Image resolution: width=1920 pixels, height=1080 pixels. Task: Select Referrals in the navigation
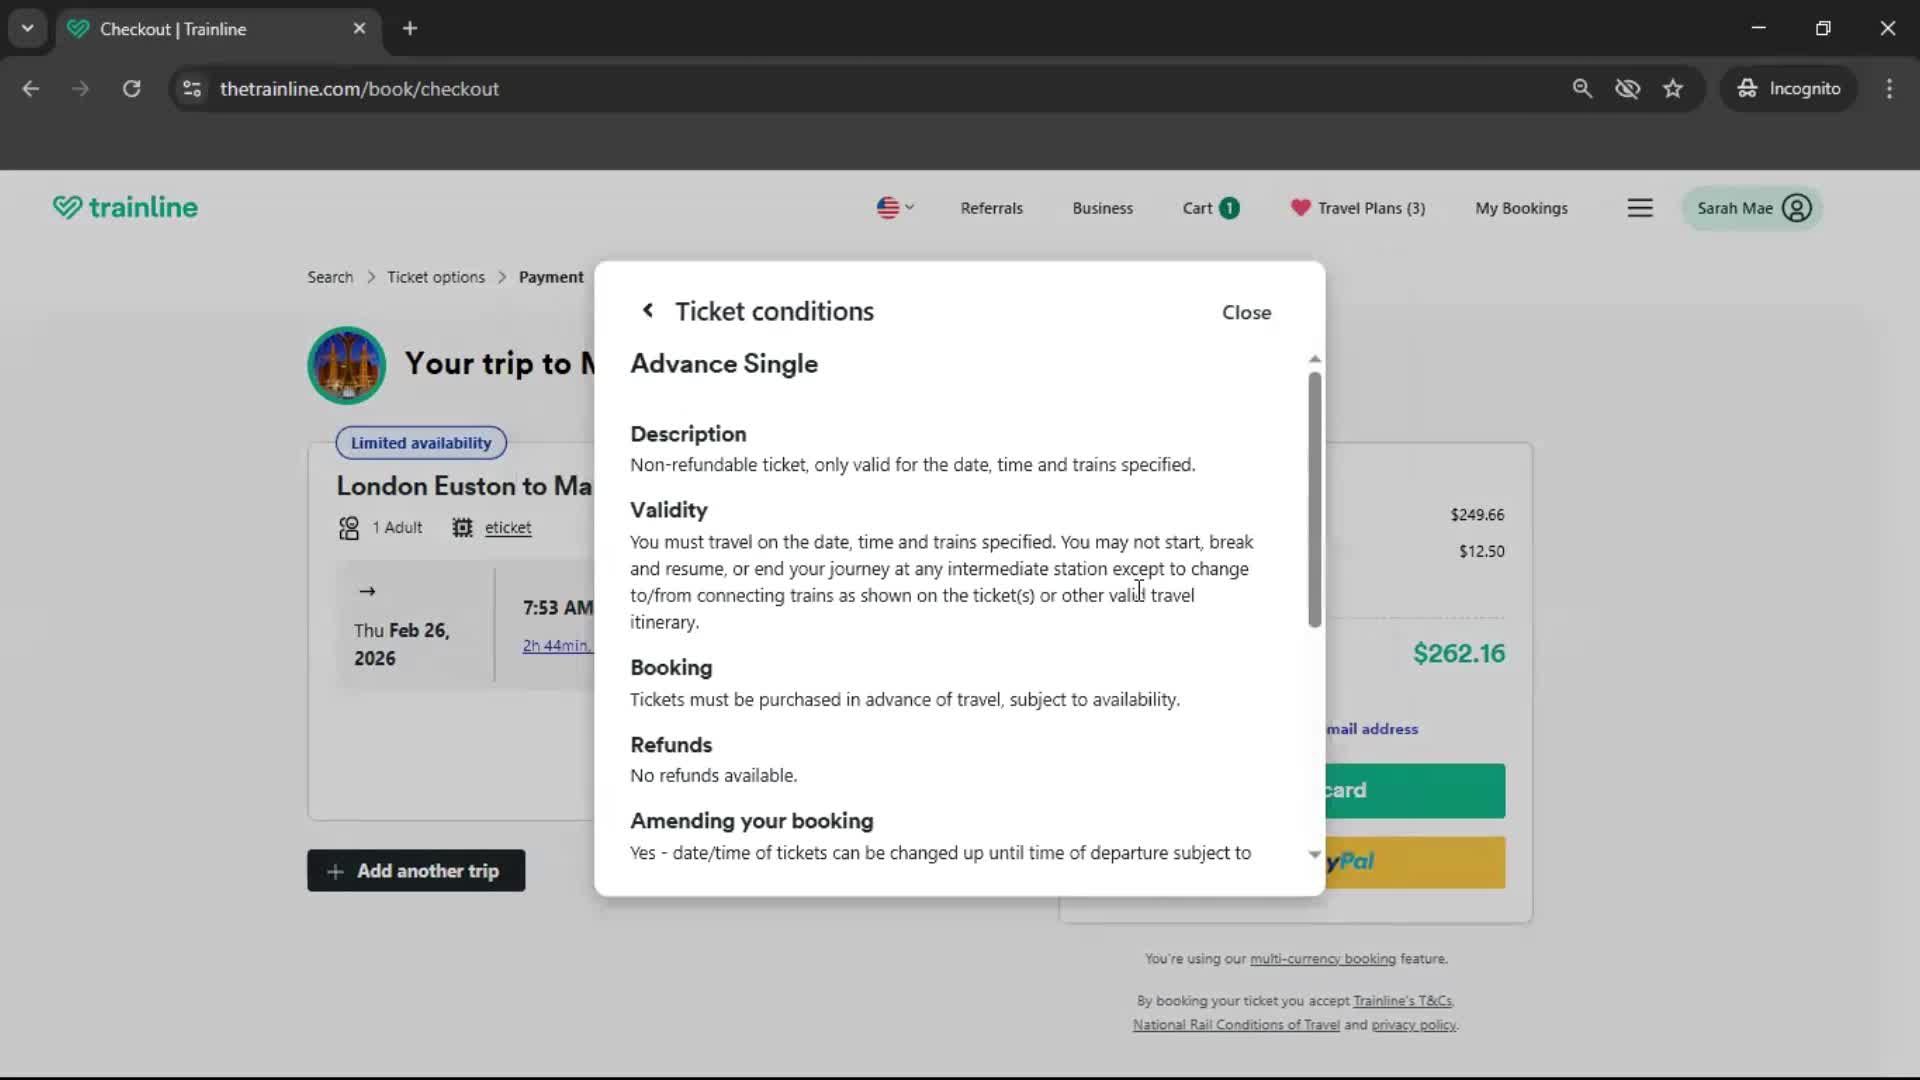[991, 208]
